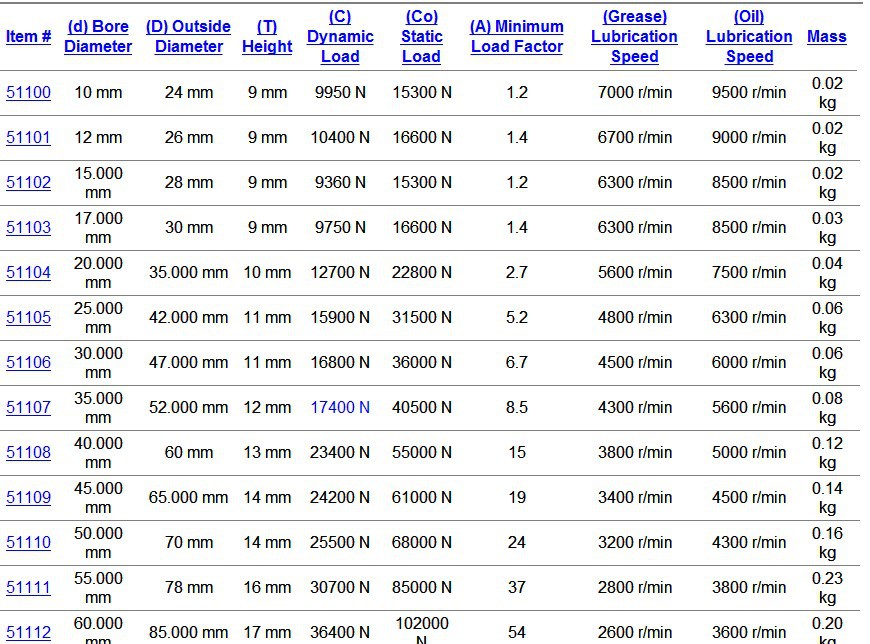Click item number 51102
This screenshot has height=644, width=870.
pyautogui.click(x=28, y=183)
